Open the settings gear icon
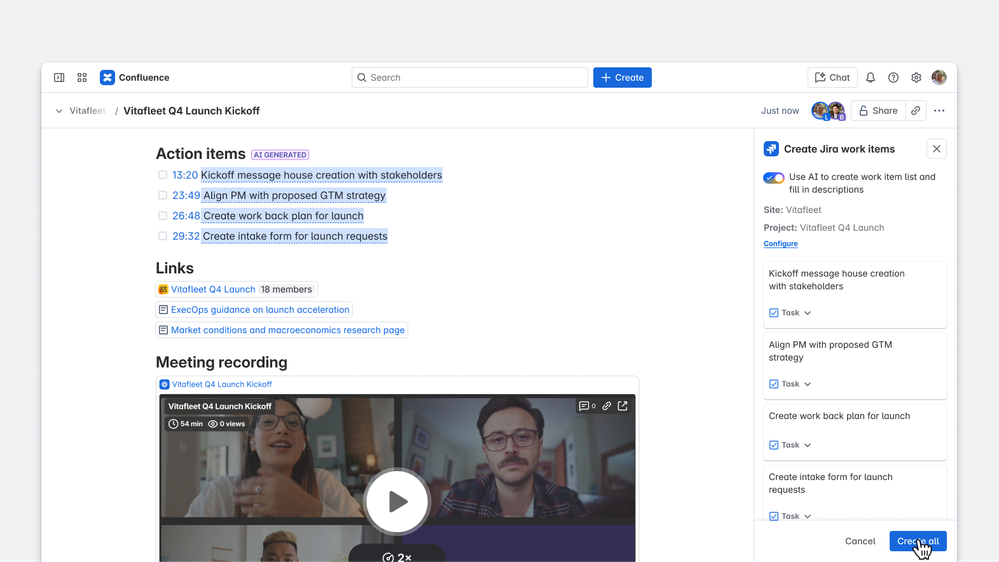Viewport: 999px width, 562px height. click(916, 78)
